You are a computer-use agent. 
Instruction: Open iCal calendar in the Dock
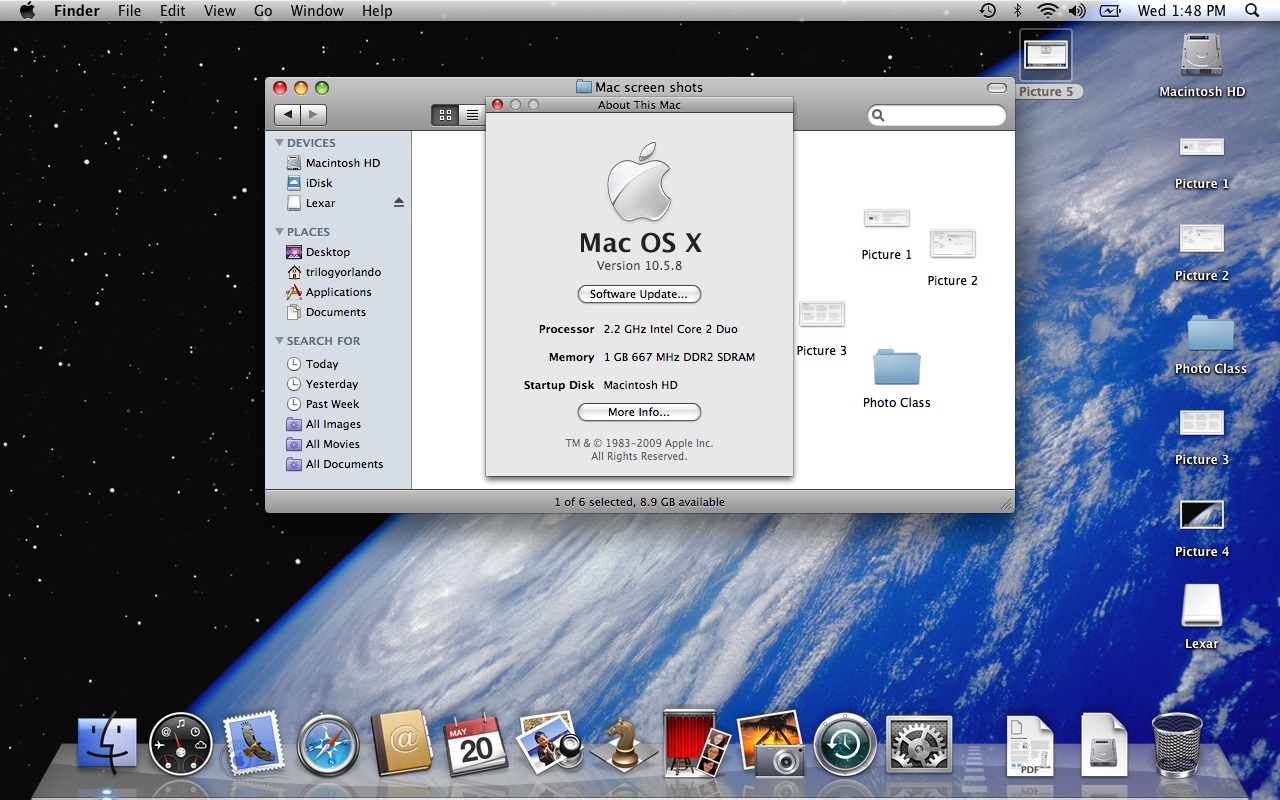475,744
